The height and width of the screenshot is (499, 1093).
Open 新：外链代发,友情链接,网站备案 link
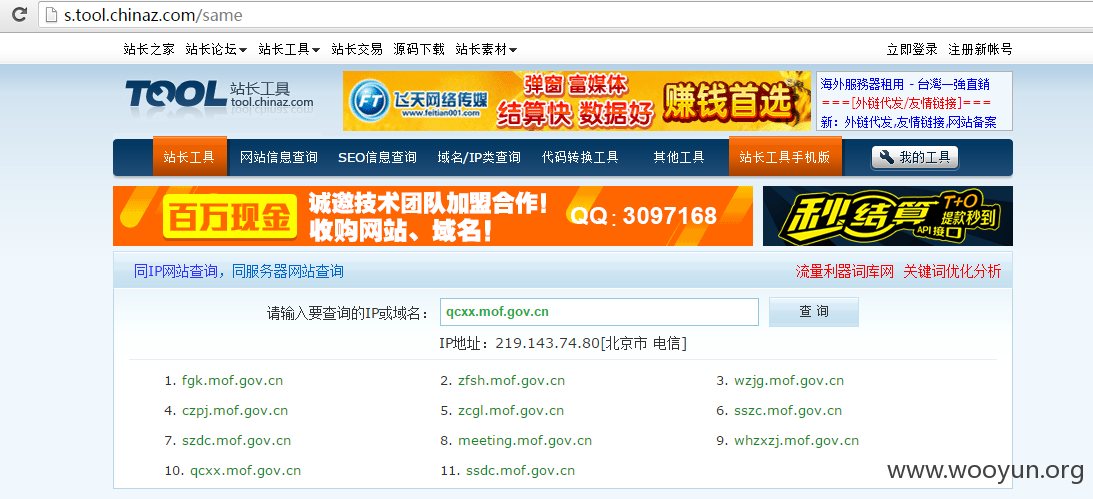click(908, 122)
